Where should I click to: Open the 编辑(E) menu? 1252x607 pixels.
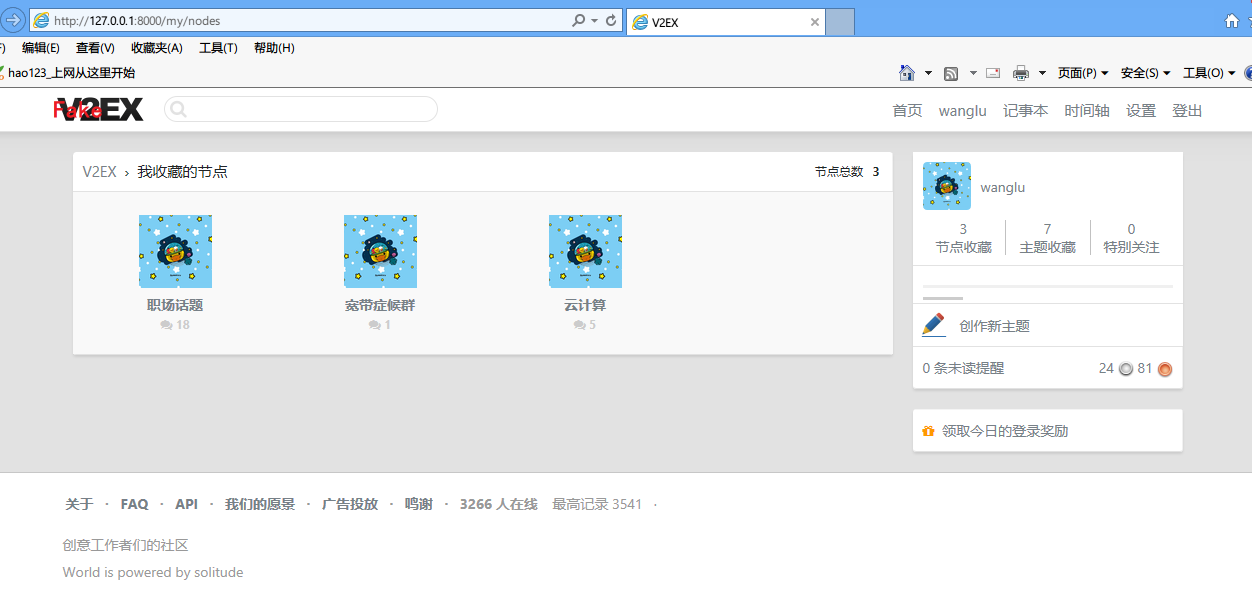click(x=41, y=48)
